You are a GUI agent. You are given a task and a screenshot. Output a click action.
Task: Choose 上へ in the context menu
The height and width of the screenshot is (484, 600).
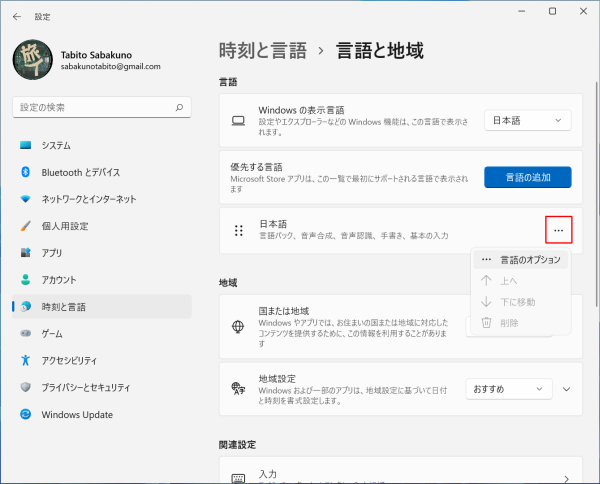pyautogui.click(x=520, y=281)
